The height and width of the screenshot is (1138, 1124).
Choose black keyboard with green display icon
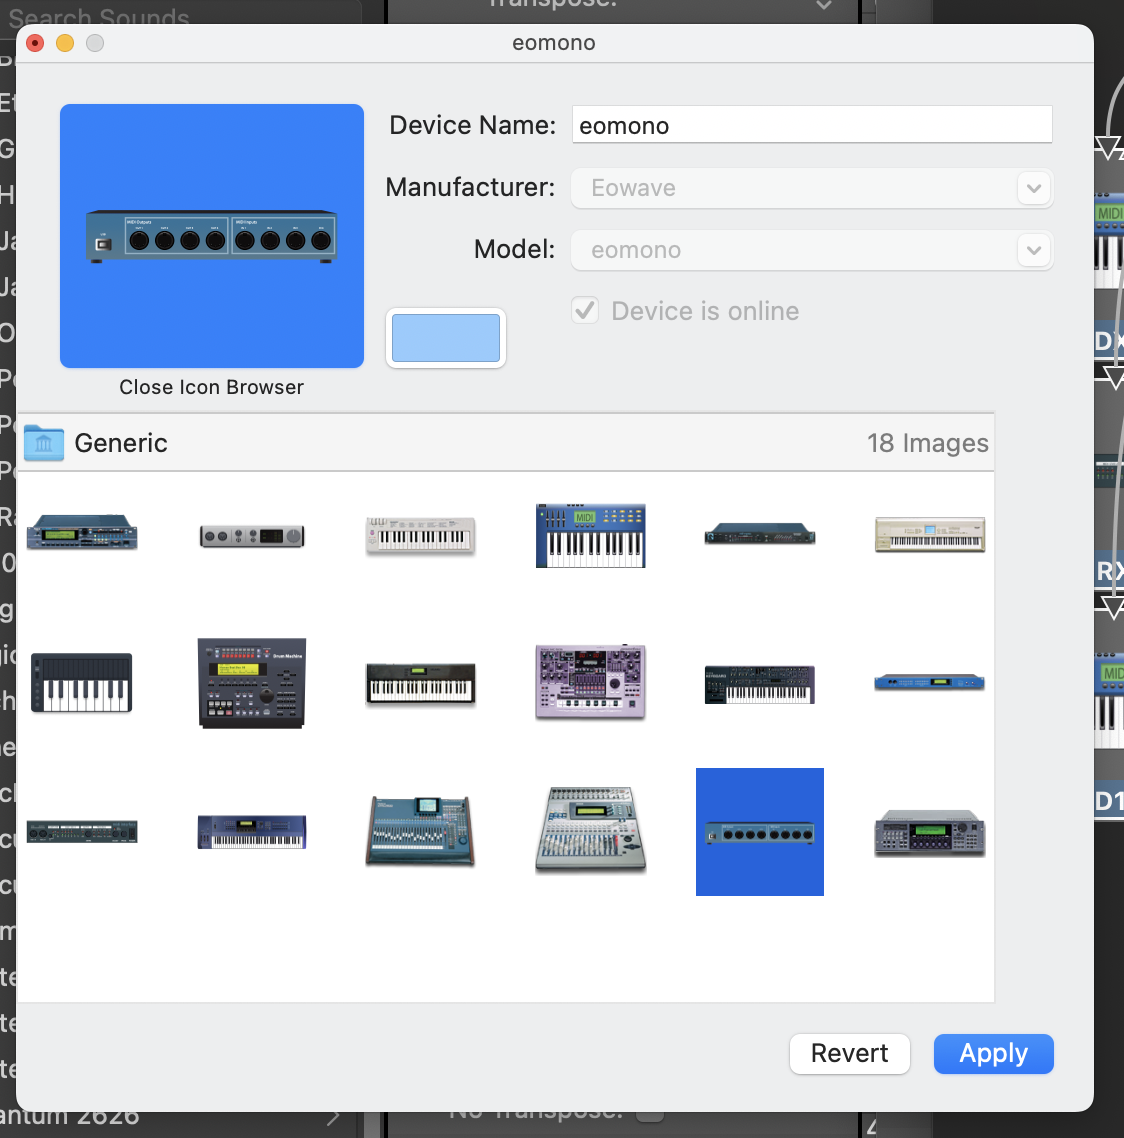[x=421, y=683]
